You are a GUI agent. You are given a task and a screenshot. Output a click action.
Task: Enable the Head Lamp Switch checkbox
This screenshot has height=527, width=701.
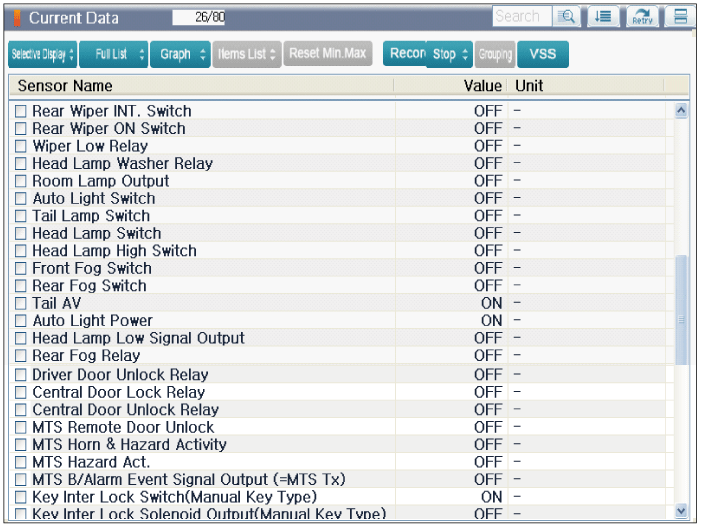pos(20,233)
